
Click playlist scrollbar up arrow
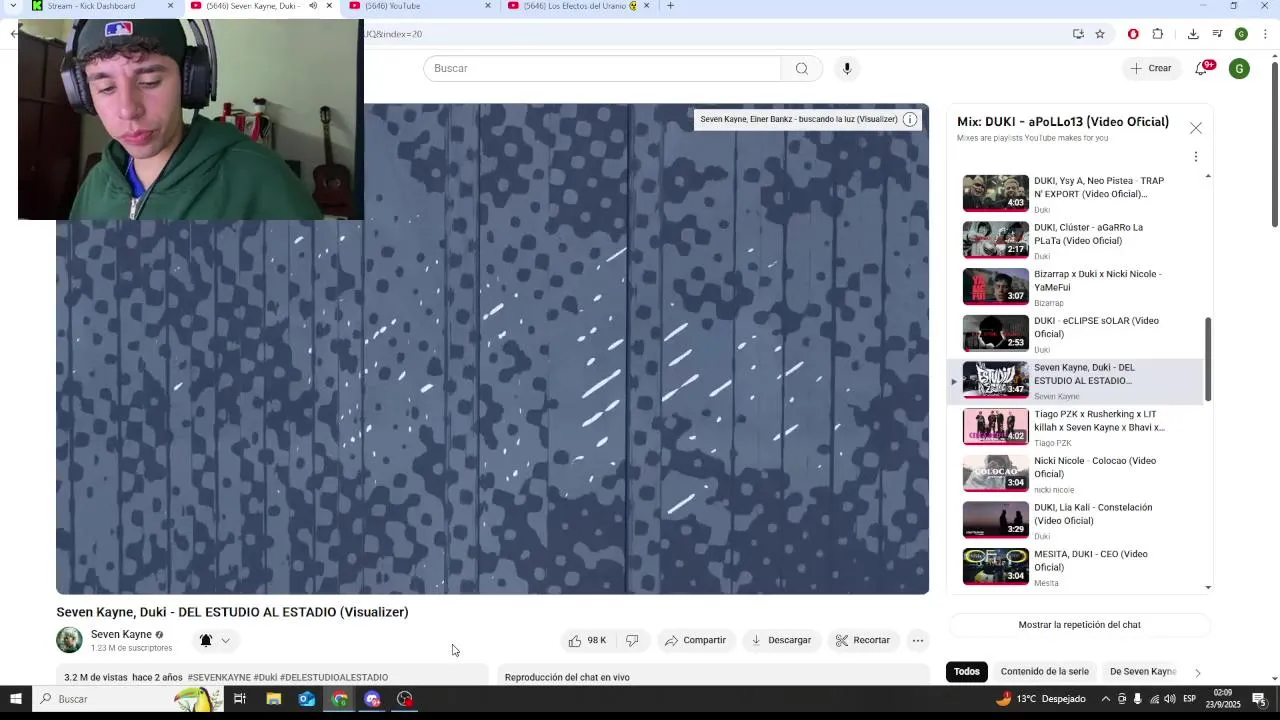coord(1208,177)
